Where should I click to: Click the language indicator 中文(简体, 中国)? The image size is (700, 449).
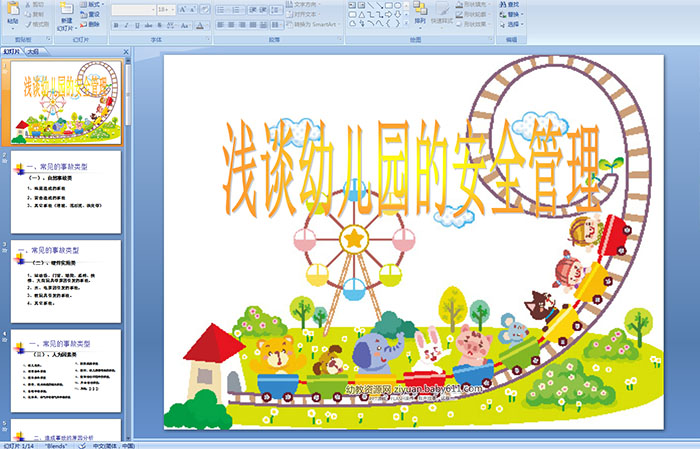point(113,445)
